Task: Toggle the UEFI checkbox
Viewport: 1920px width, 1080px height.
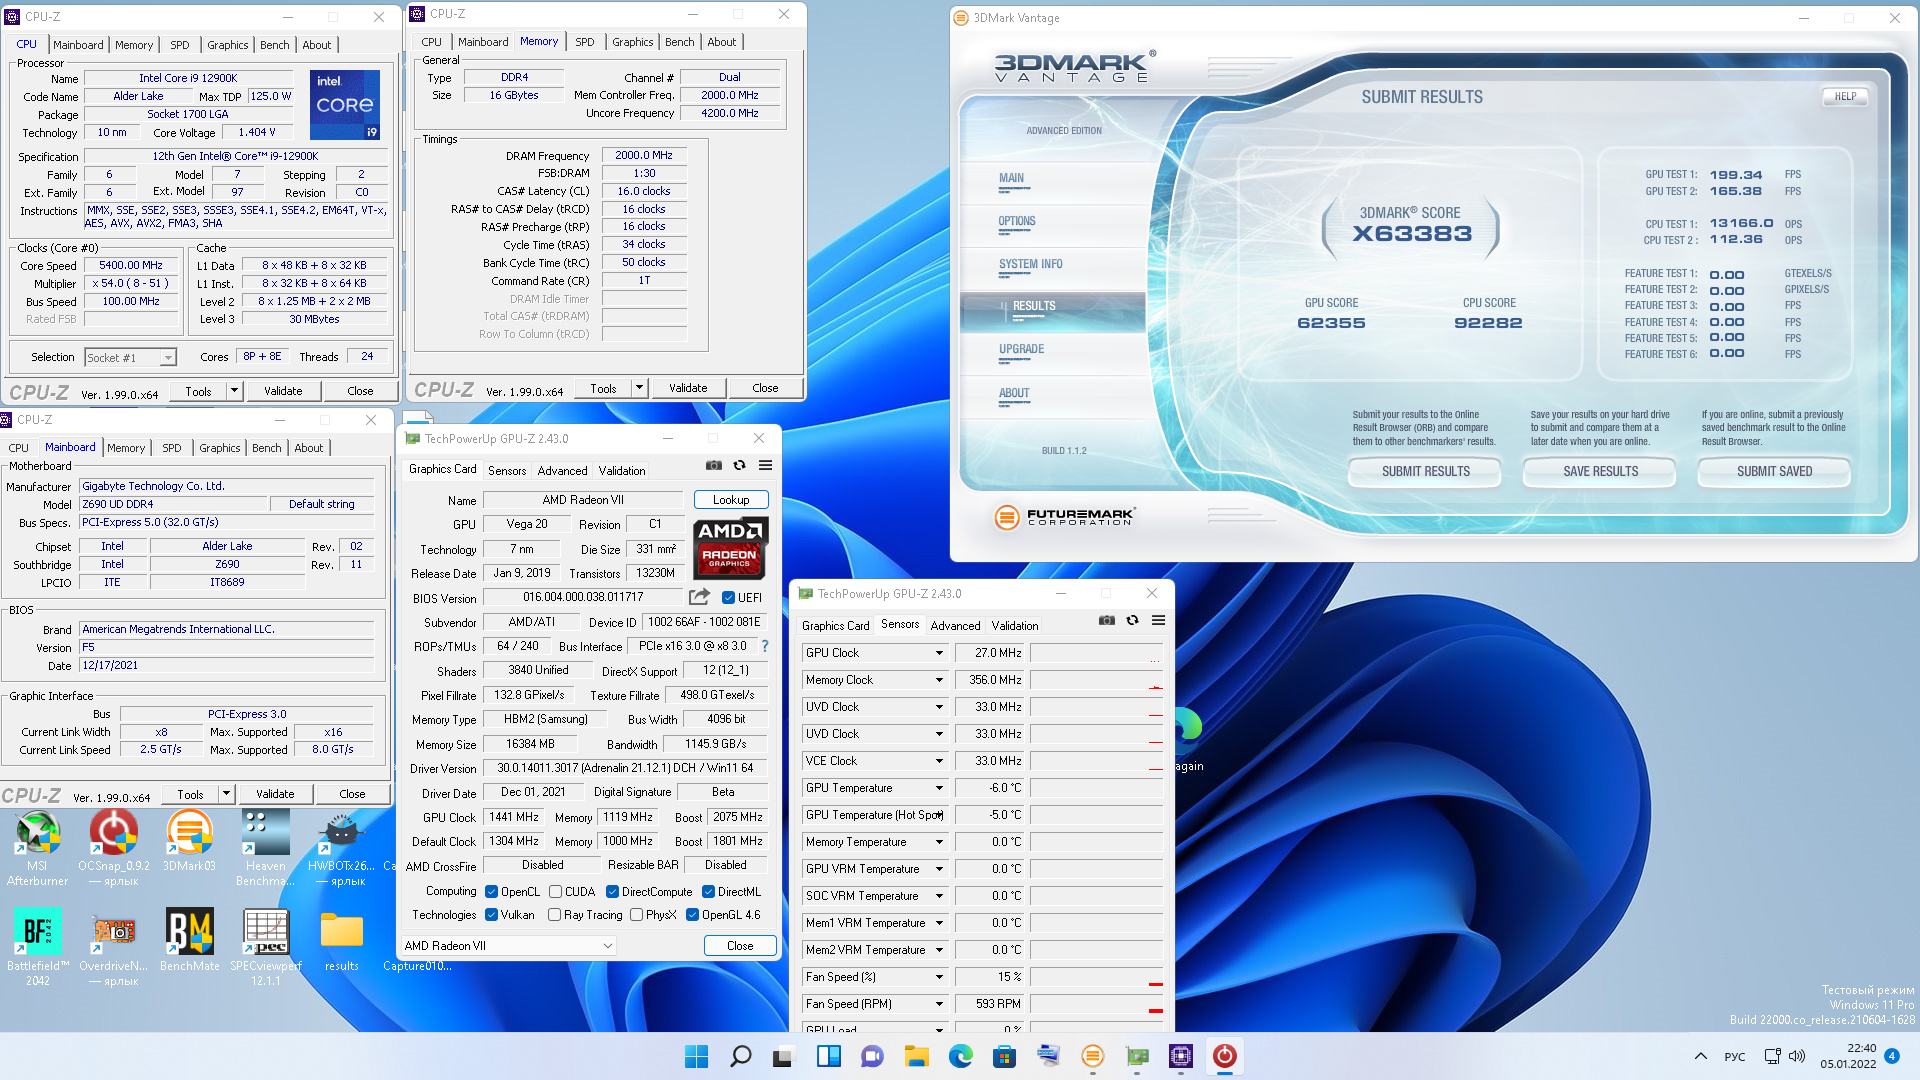Action: pos(729,598)
